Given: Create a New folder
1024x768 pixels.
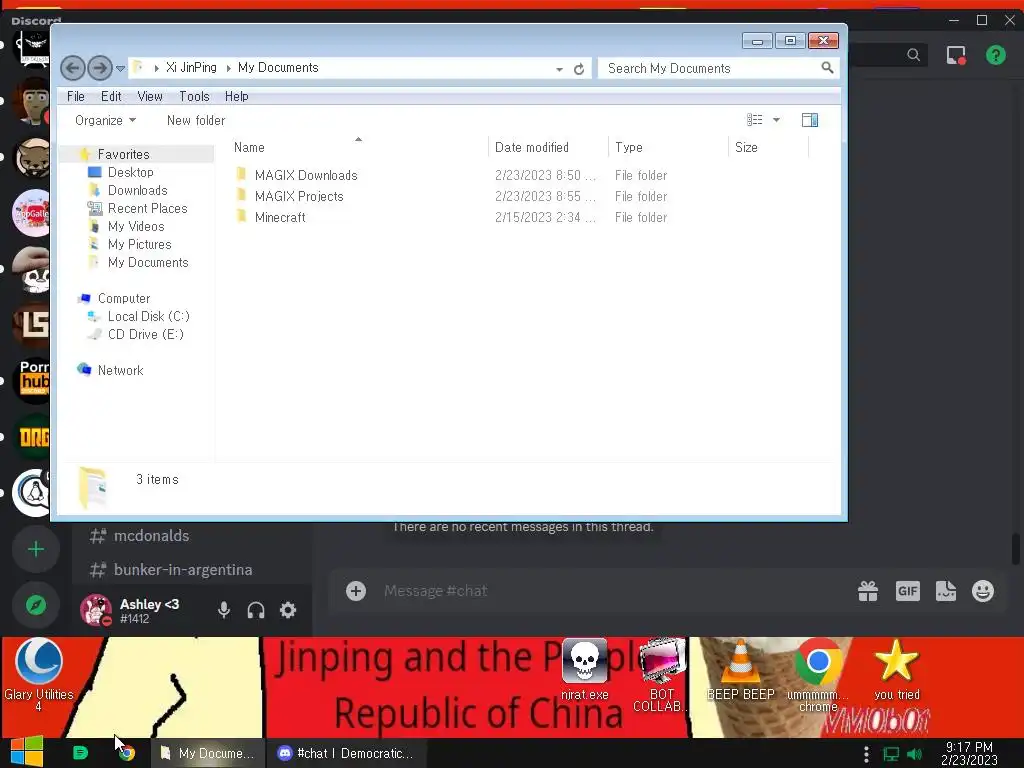Looking at the screenshot, I should click(196, 120).
